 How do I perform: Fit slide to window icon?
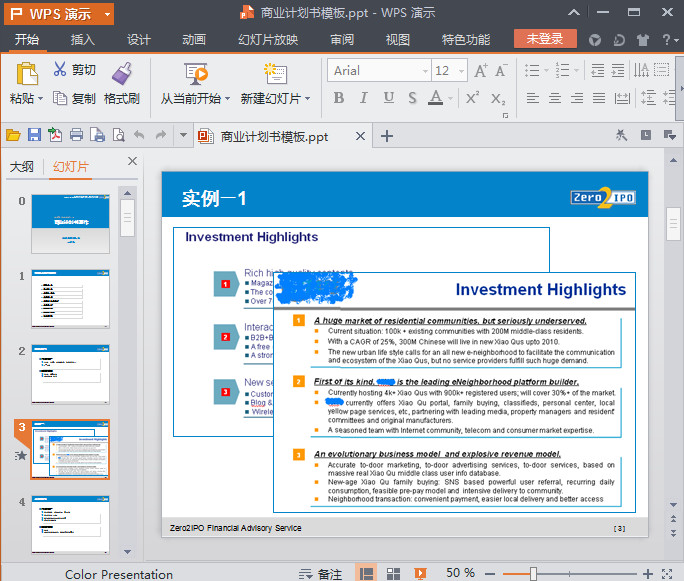point(667,574)
